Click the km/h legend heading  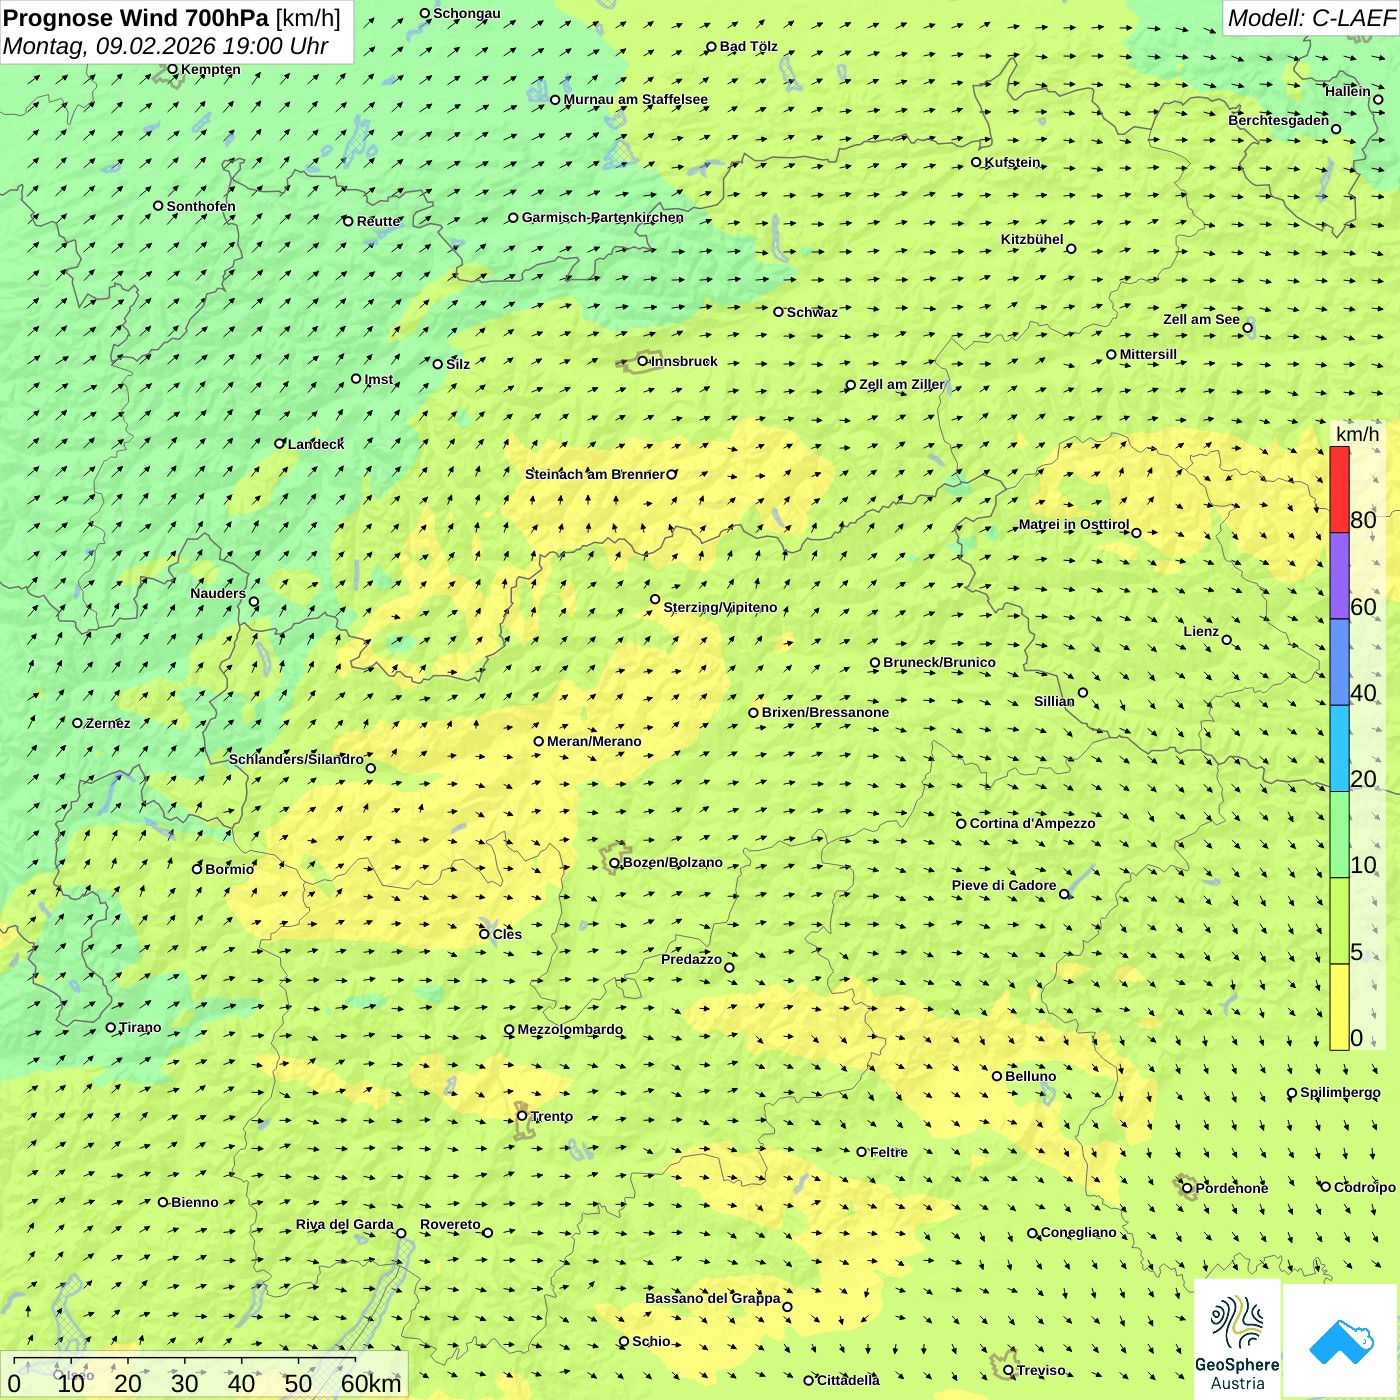[x=1357, y=434]
